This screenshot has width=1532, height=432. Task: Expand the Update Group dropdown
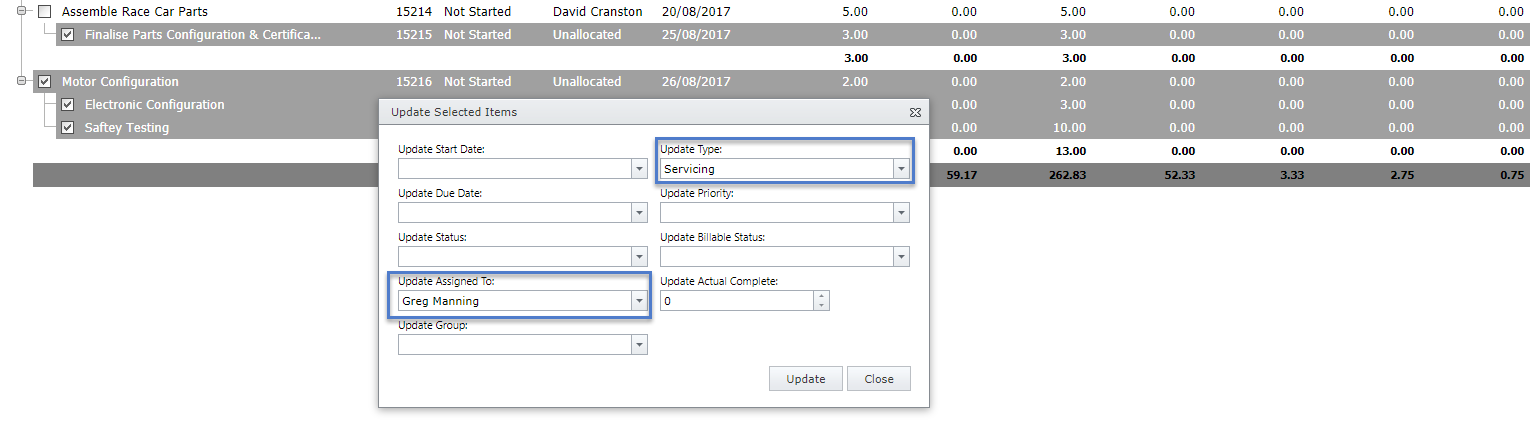coord(639,345)
